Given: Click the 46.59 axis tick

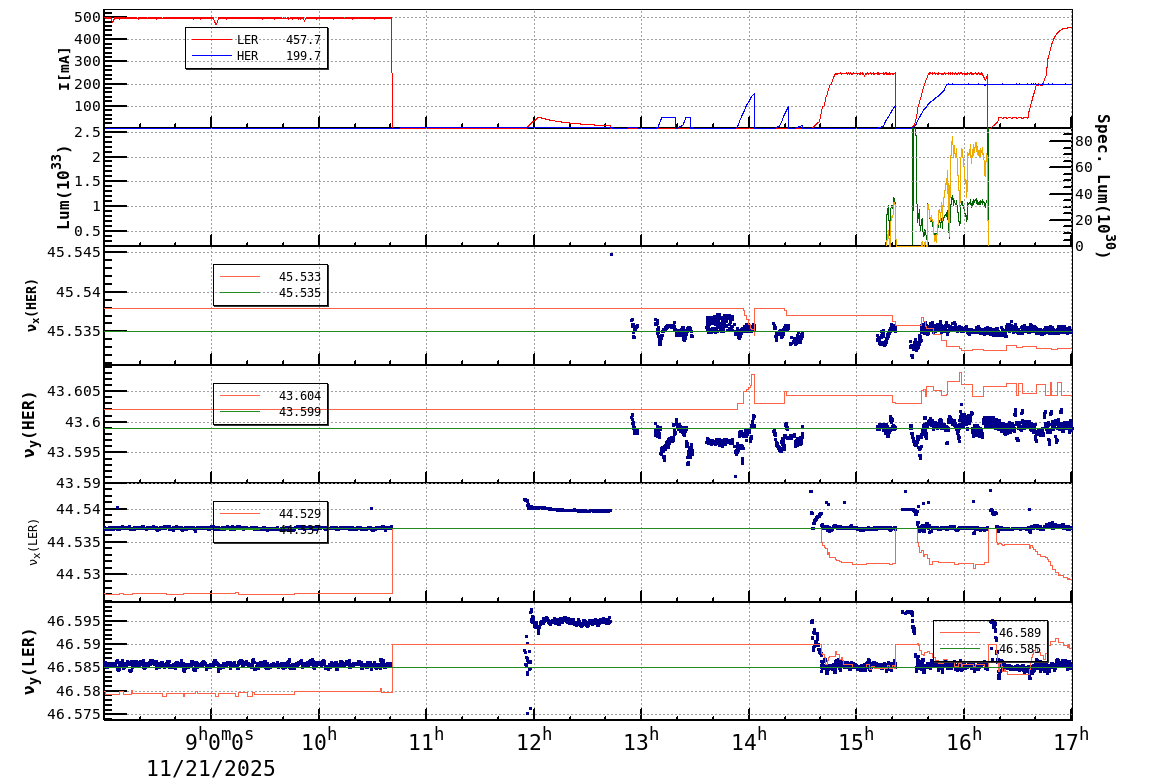Looking at the screenshot, I should 79,644.
